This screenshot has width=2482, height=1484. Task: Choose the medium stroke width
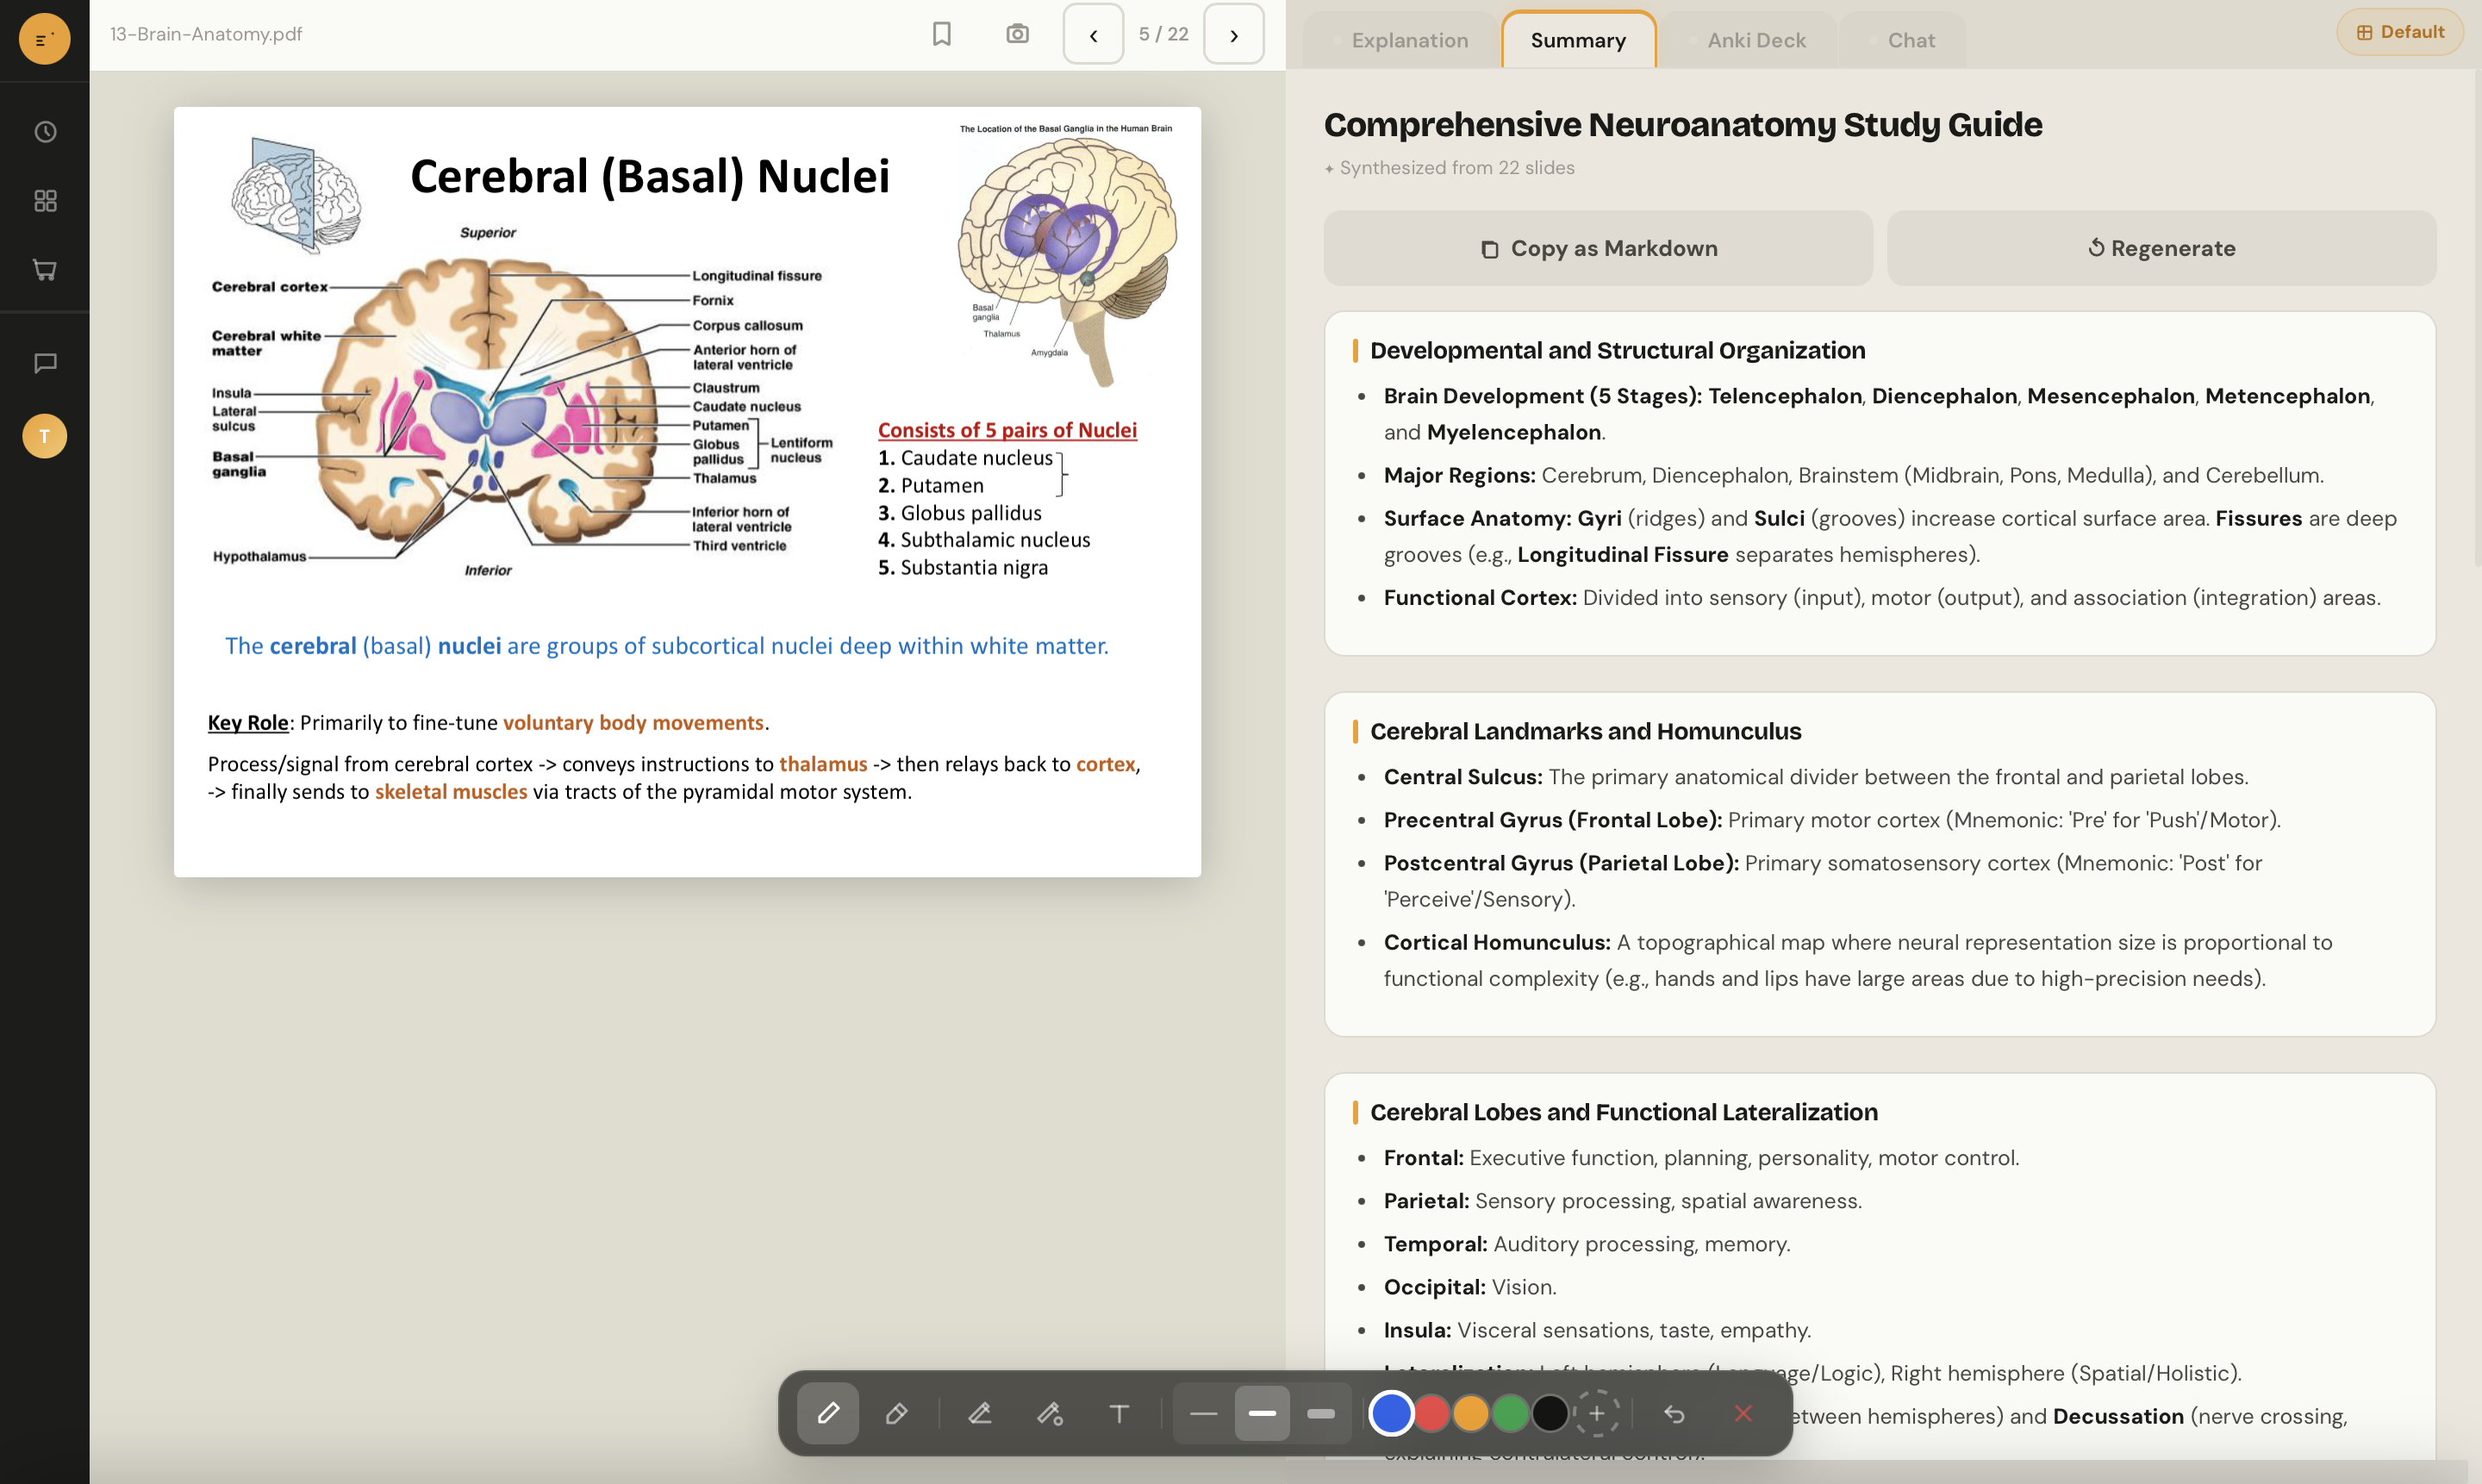pyautogui.click(x=1262, y=1413)
